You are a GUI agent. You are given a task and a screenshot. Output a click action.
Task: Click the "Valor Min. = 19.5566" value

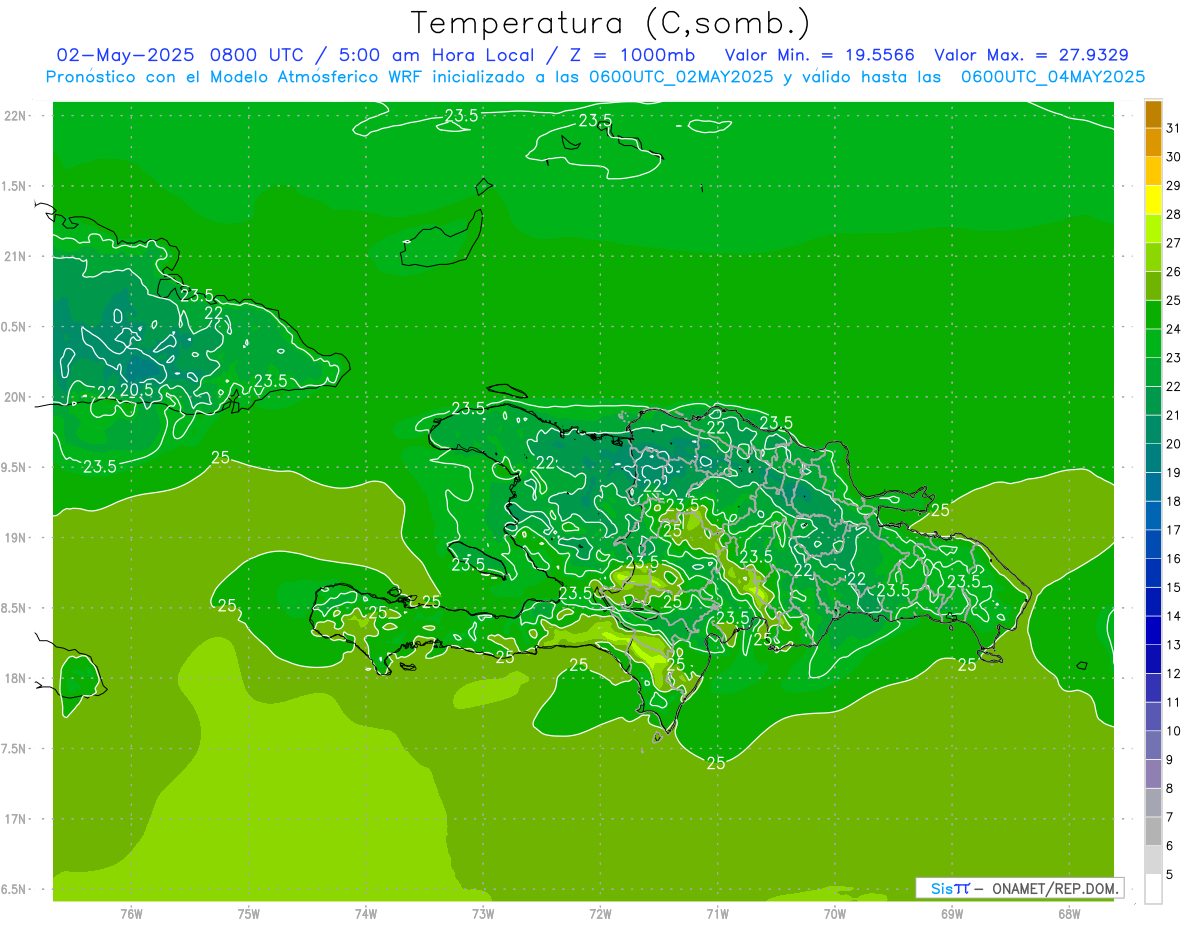[820, 55]
